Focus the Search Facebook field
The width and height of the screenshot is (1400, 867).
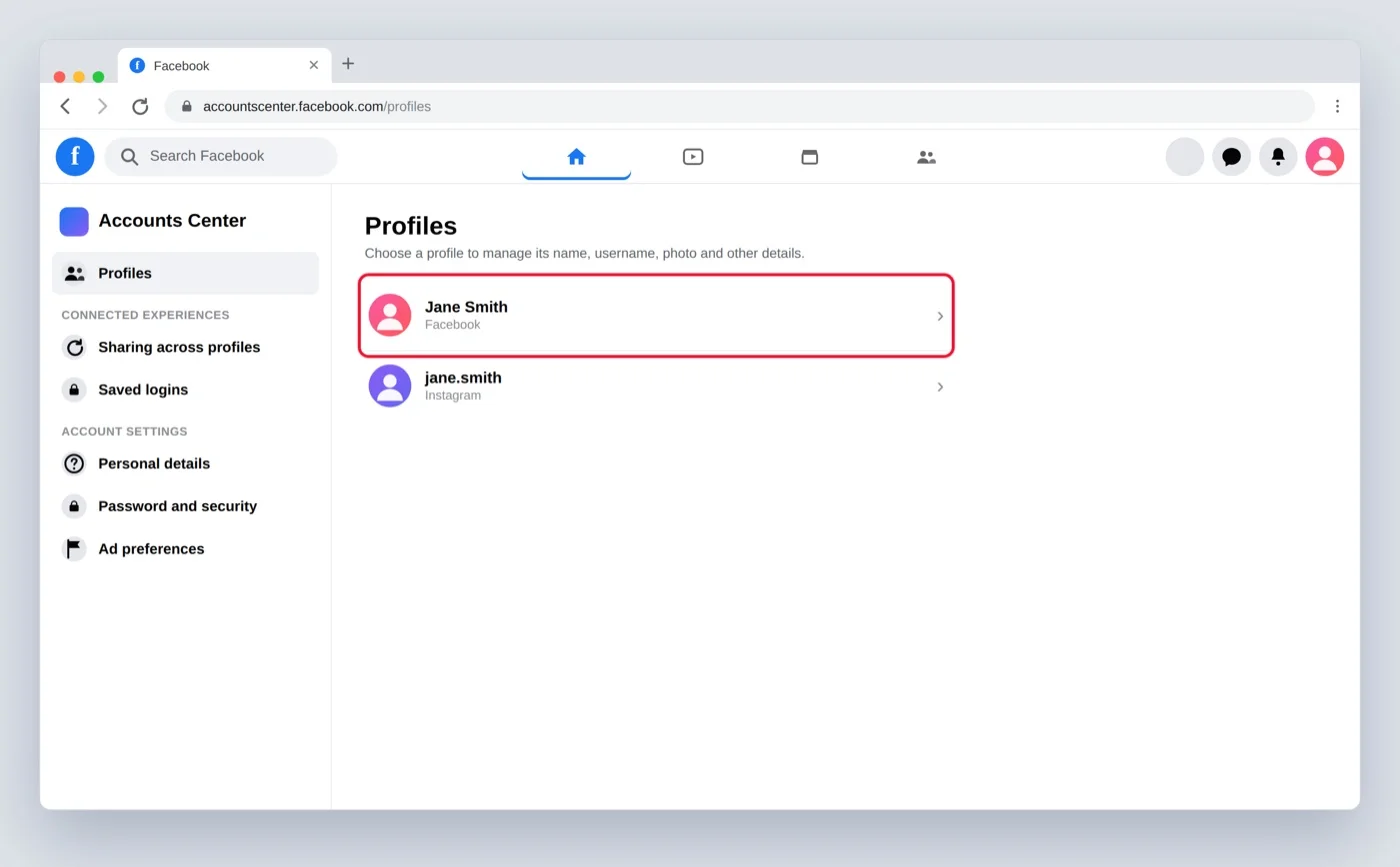click(221, 156)
